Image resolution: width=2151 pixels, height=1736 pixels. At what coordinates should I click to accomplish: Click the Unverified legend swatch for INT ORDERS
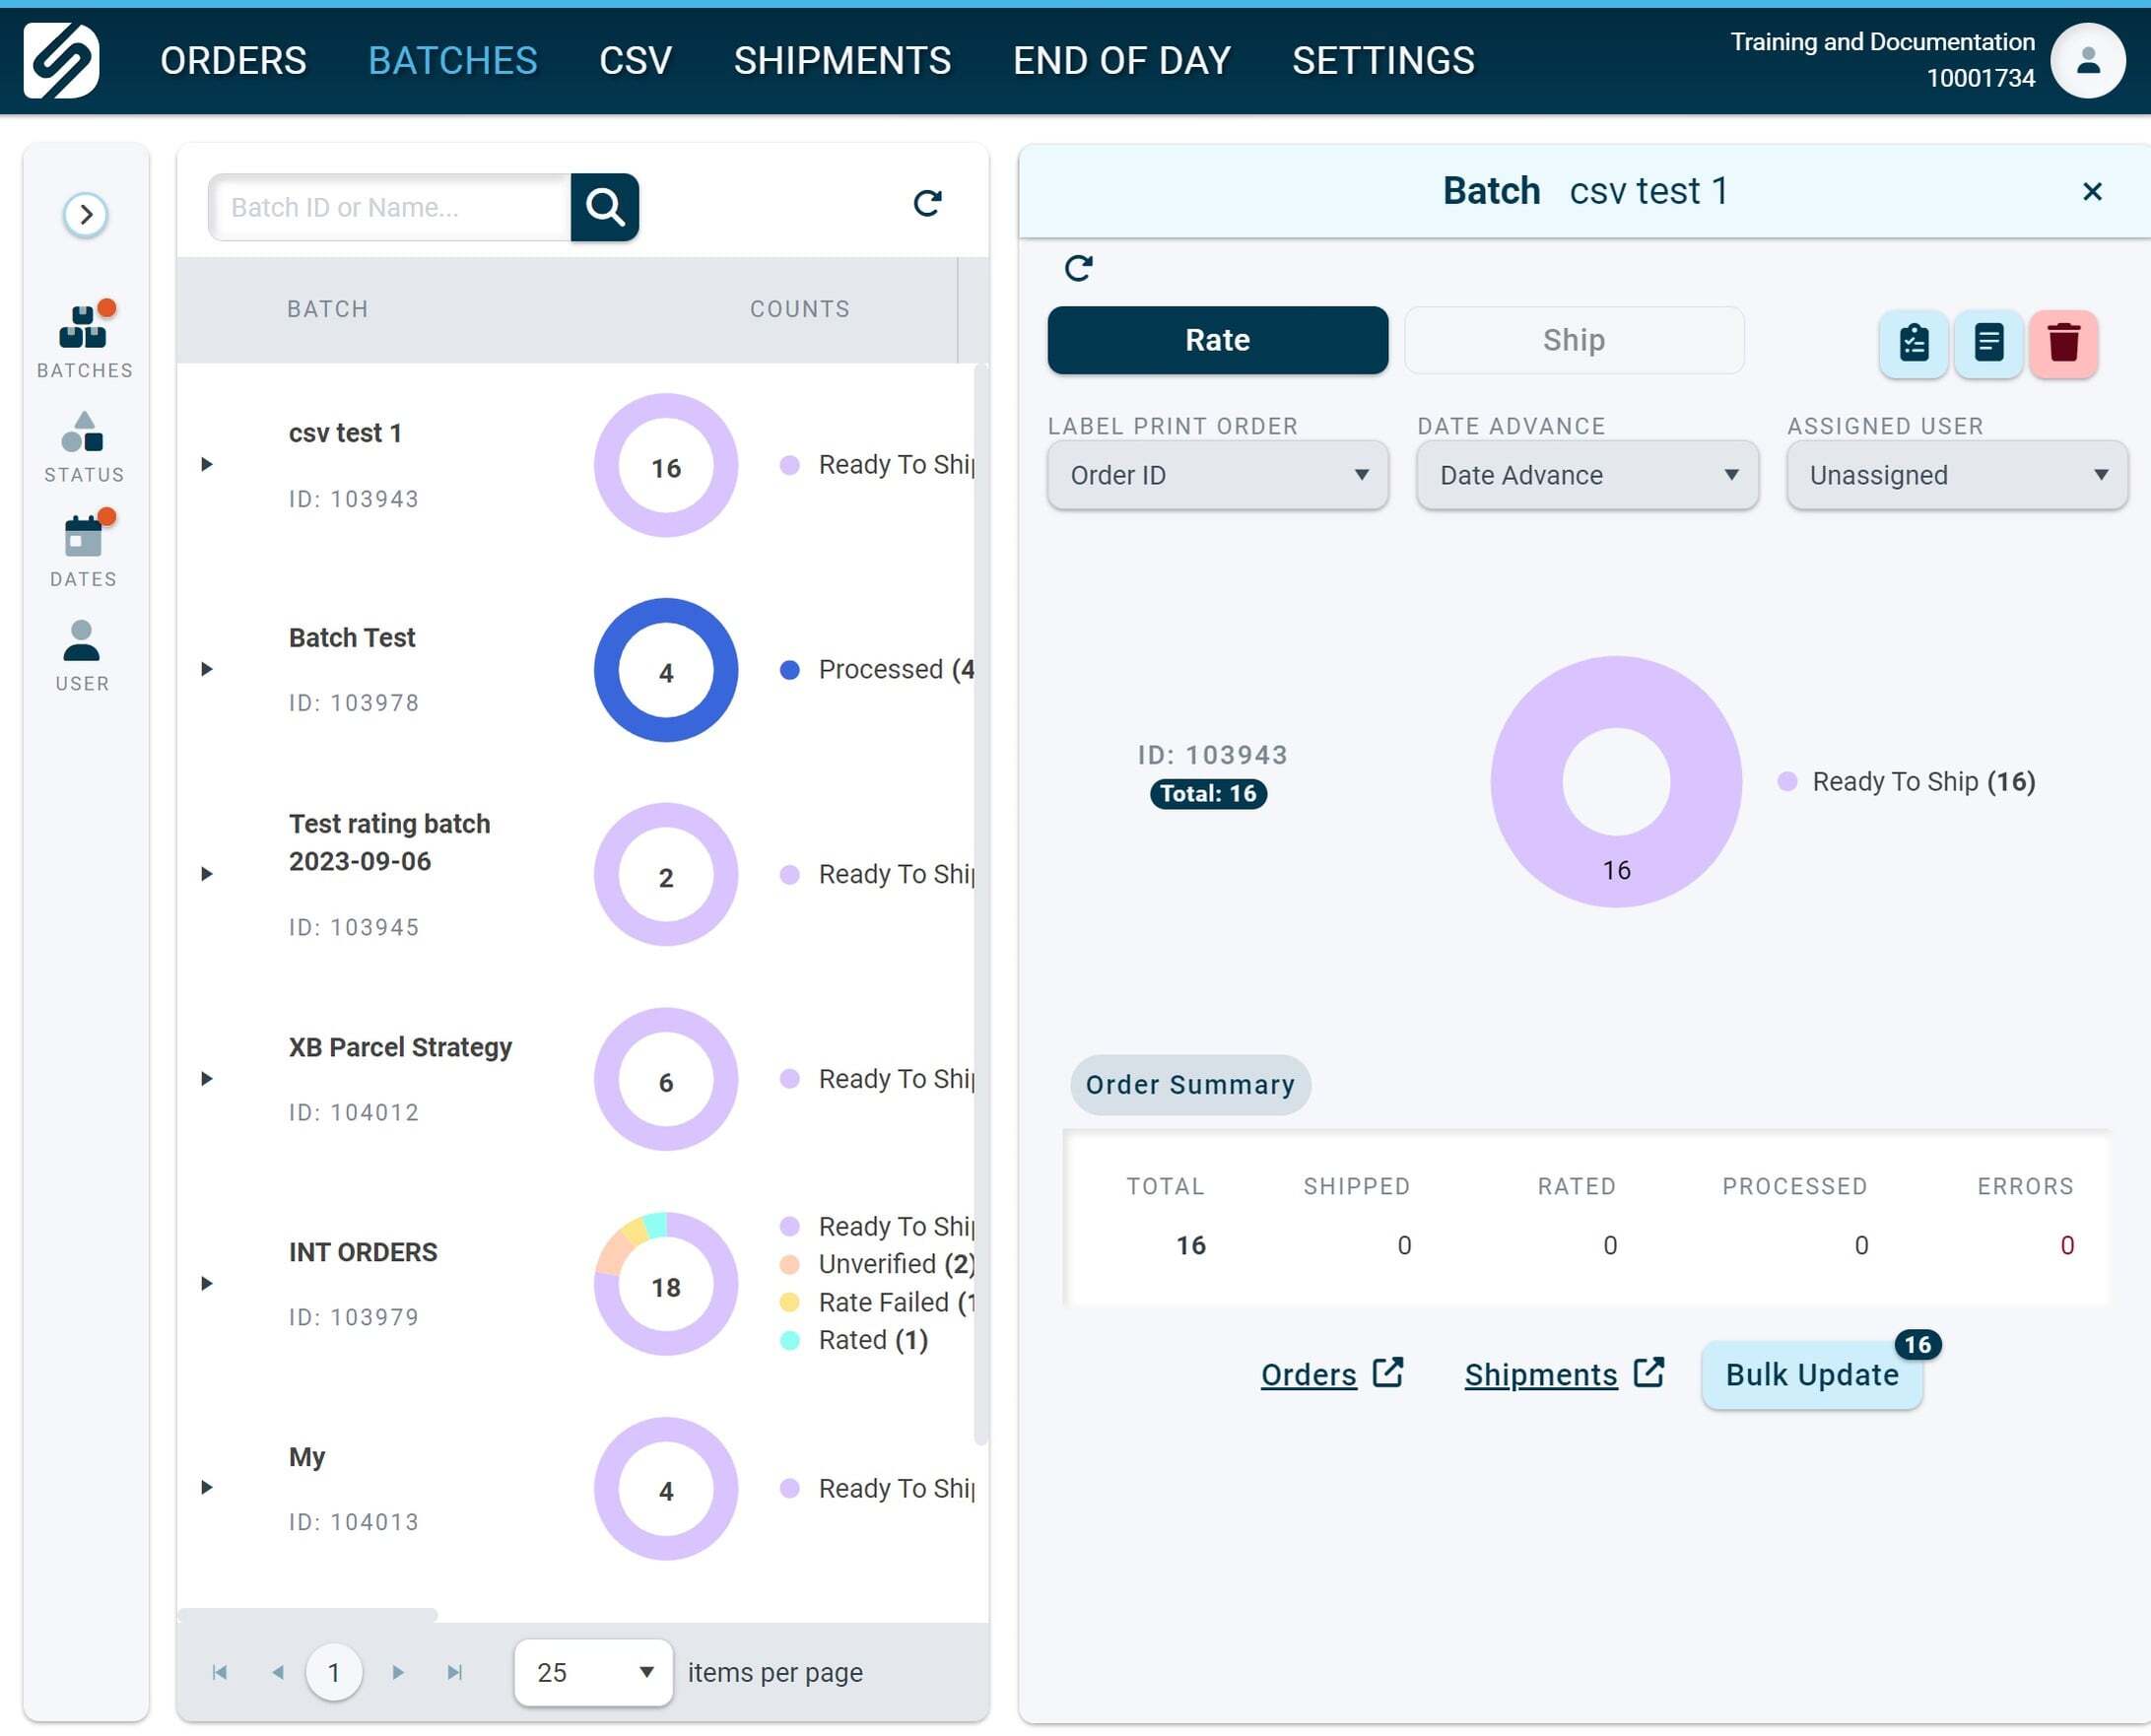790,1264
